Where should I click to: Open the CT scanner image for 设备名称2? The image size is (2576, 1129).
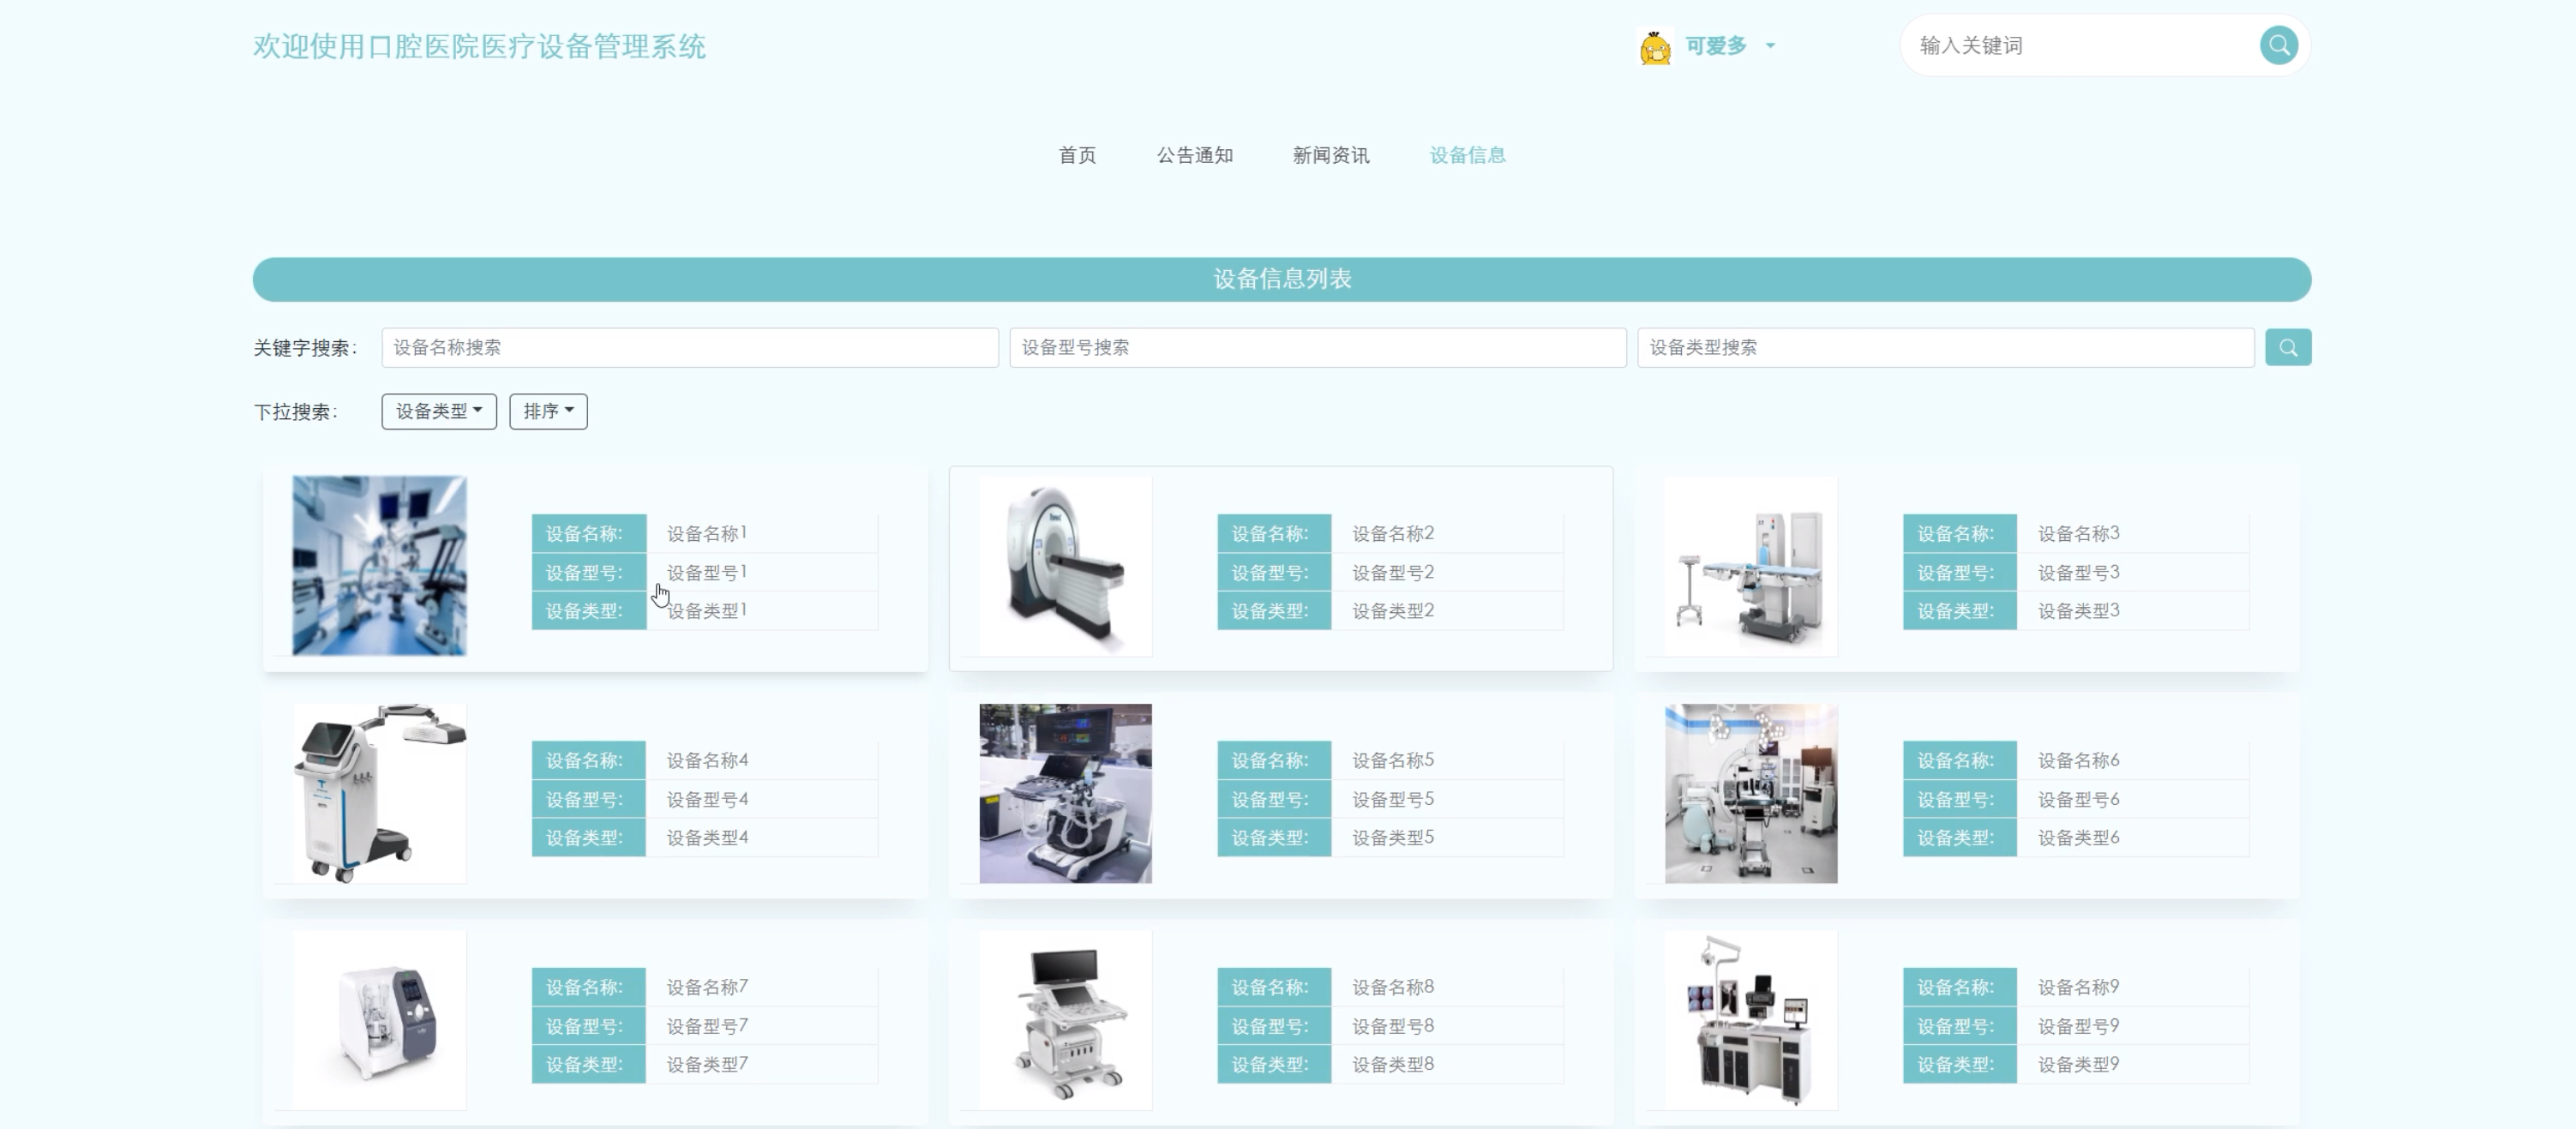(x=1065, y=566)
